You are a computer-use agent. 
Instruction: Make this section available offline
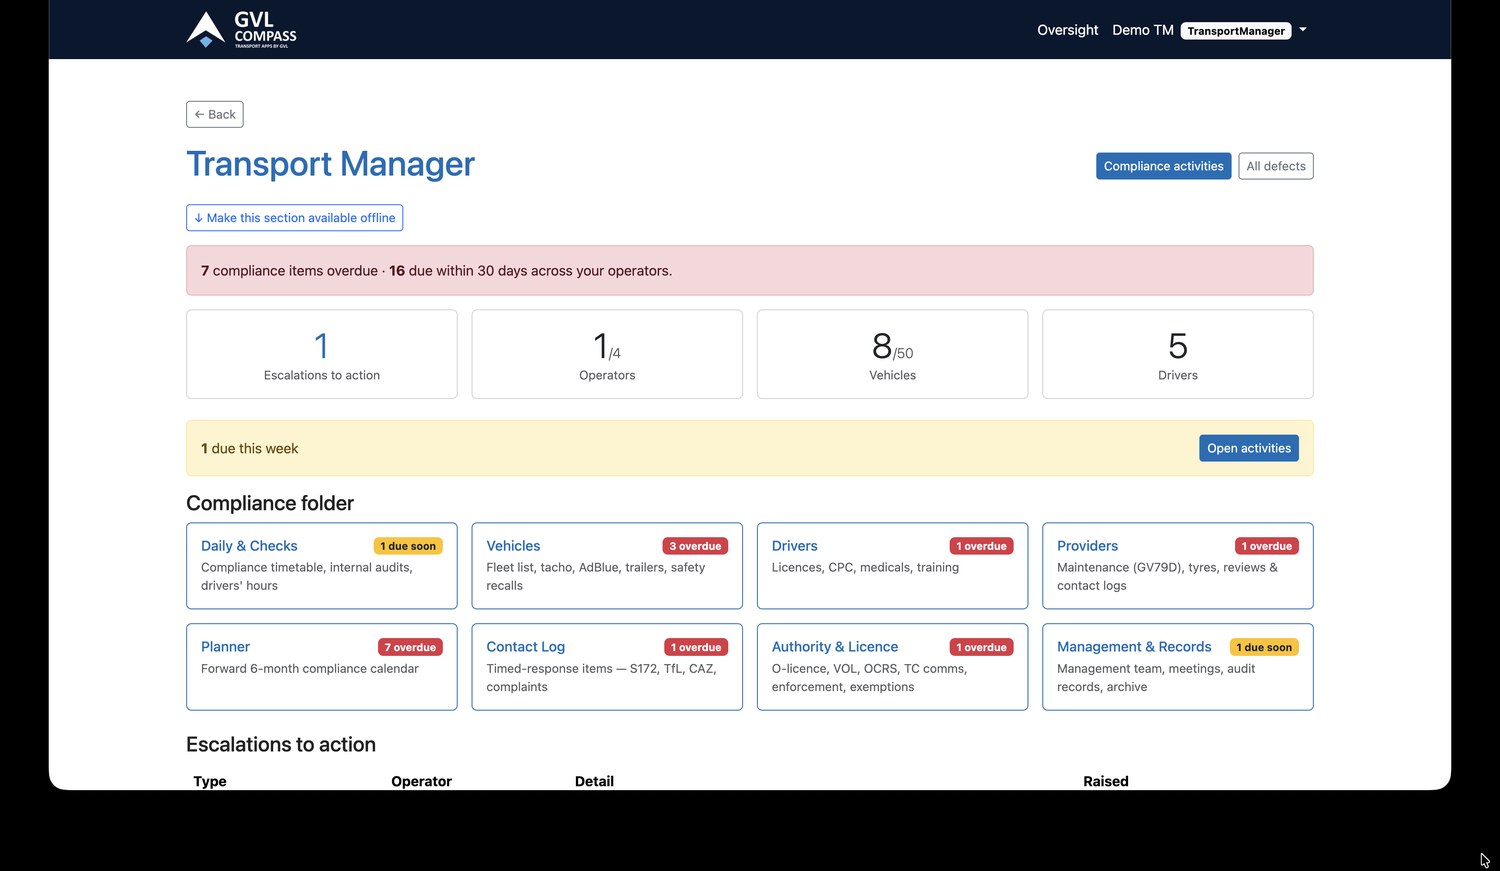click(295, 218)
